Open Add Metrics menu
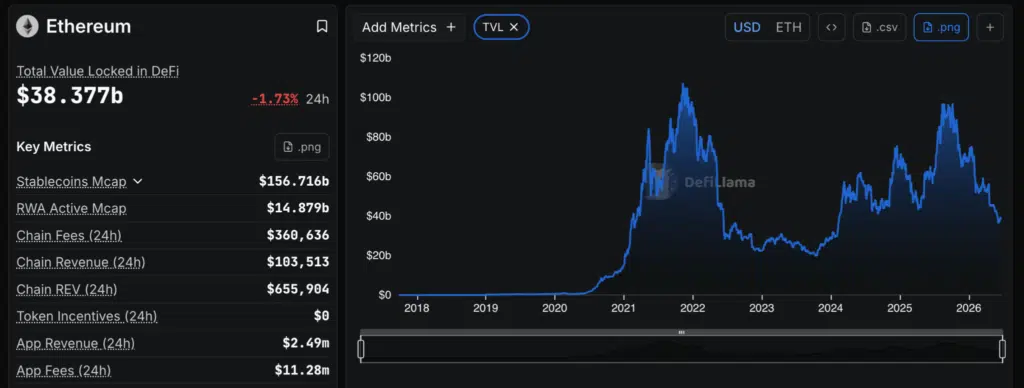This screenshot has height=388, width=1024. click(x=409, y=27)
